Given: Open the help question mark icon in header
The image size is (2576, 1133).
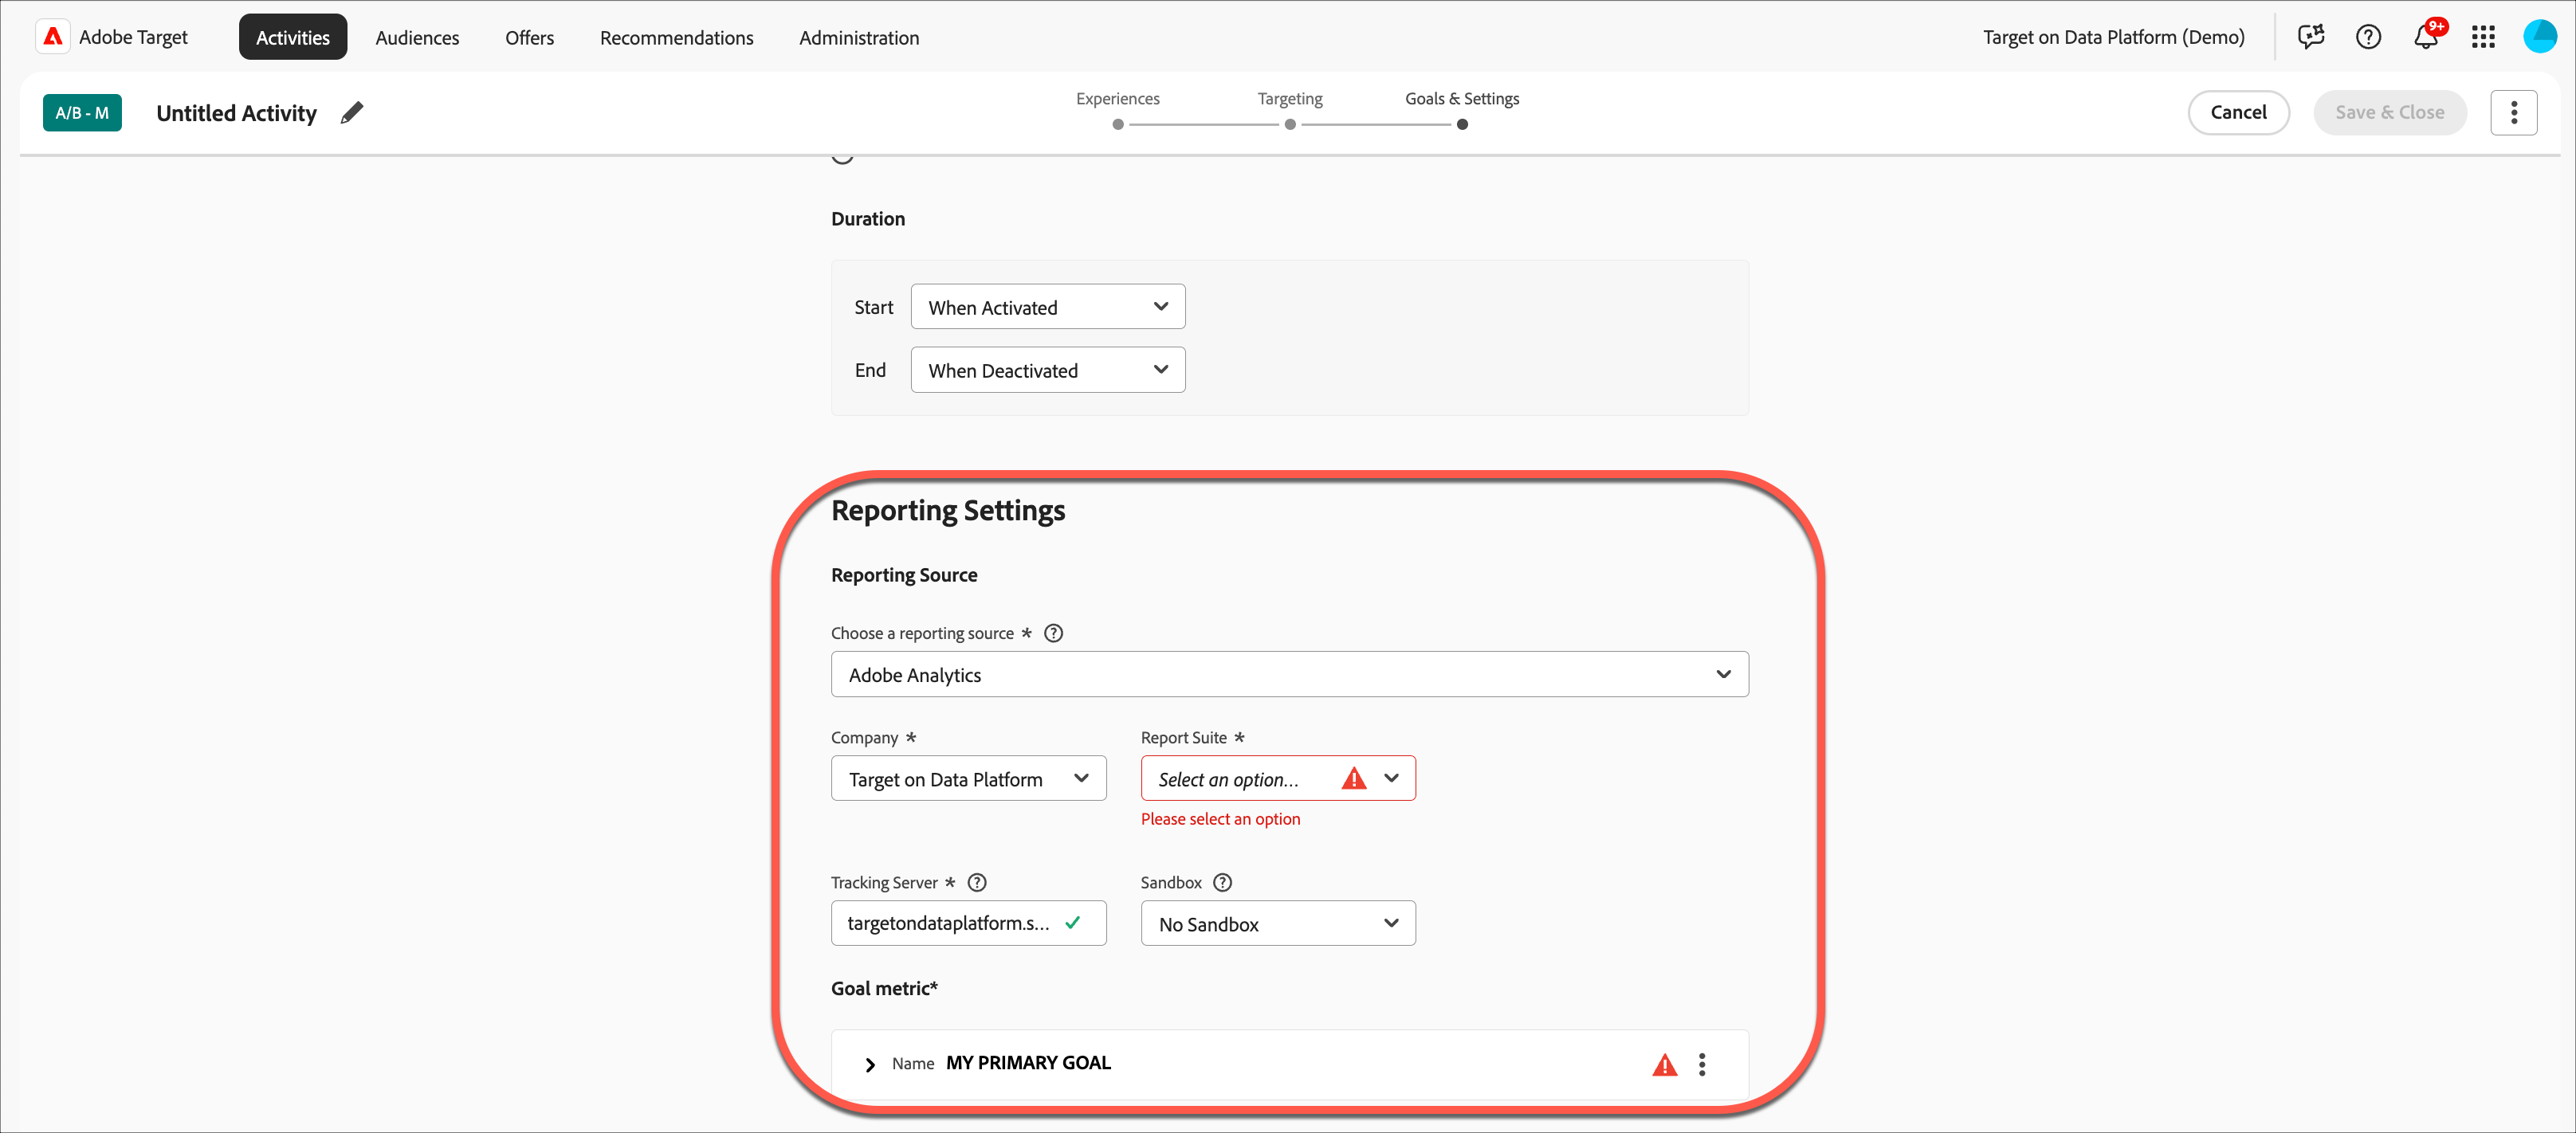Looking at the screenshot, I should pyautogui.click(x=2367, y=37).
